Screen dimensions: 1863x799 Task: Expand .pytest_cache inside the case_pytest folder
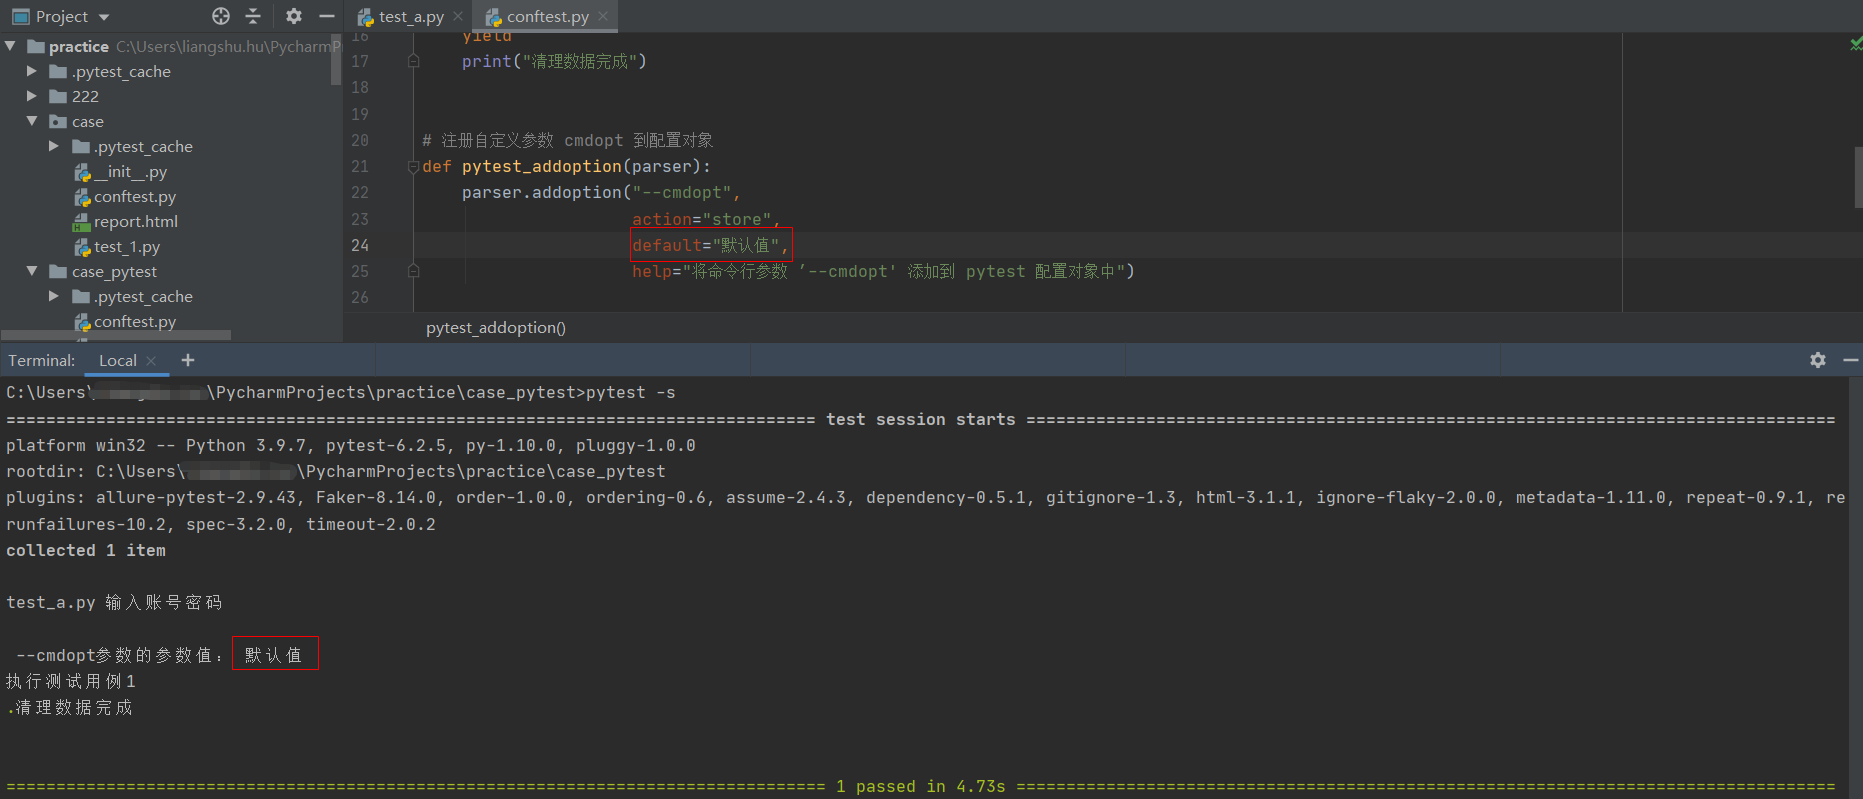(54, 296)
